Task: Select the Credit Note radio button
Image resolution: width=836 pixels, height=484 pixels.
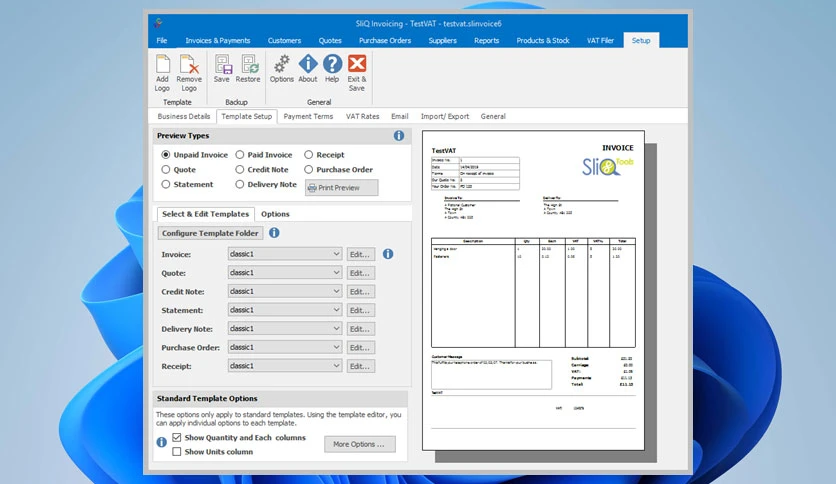Action: click(240, 170)
